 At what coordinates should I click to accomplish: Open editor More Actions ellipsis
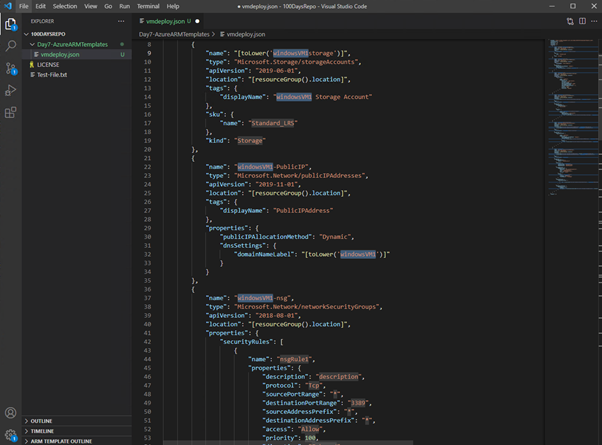pyautogui.click(x=595, y=20)
